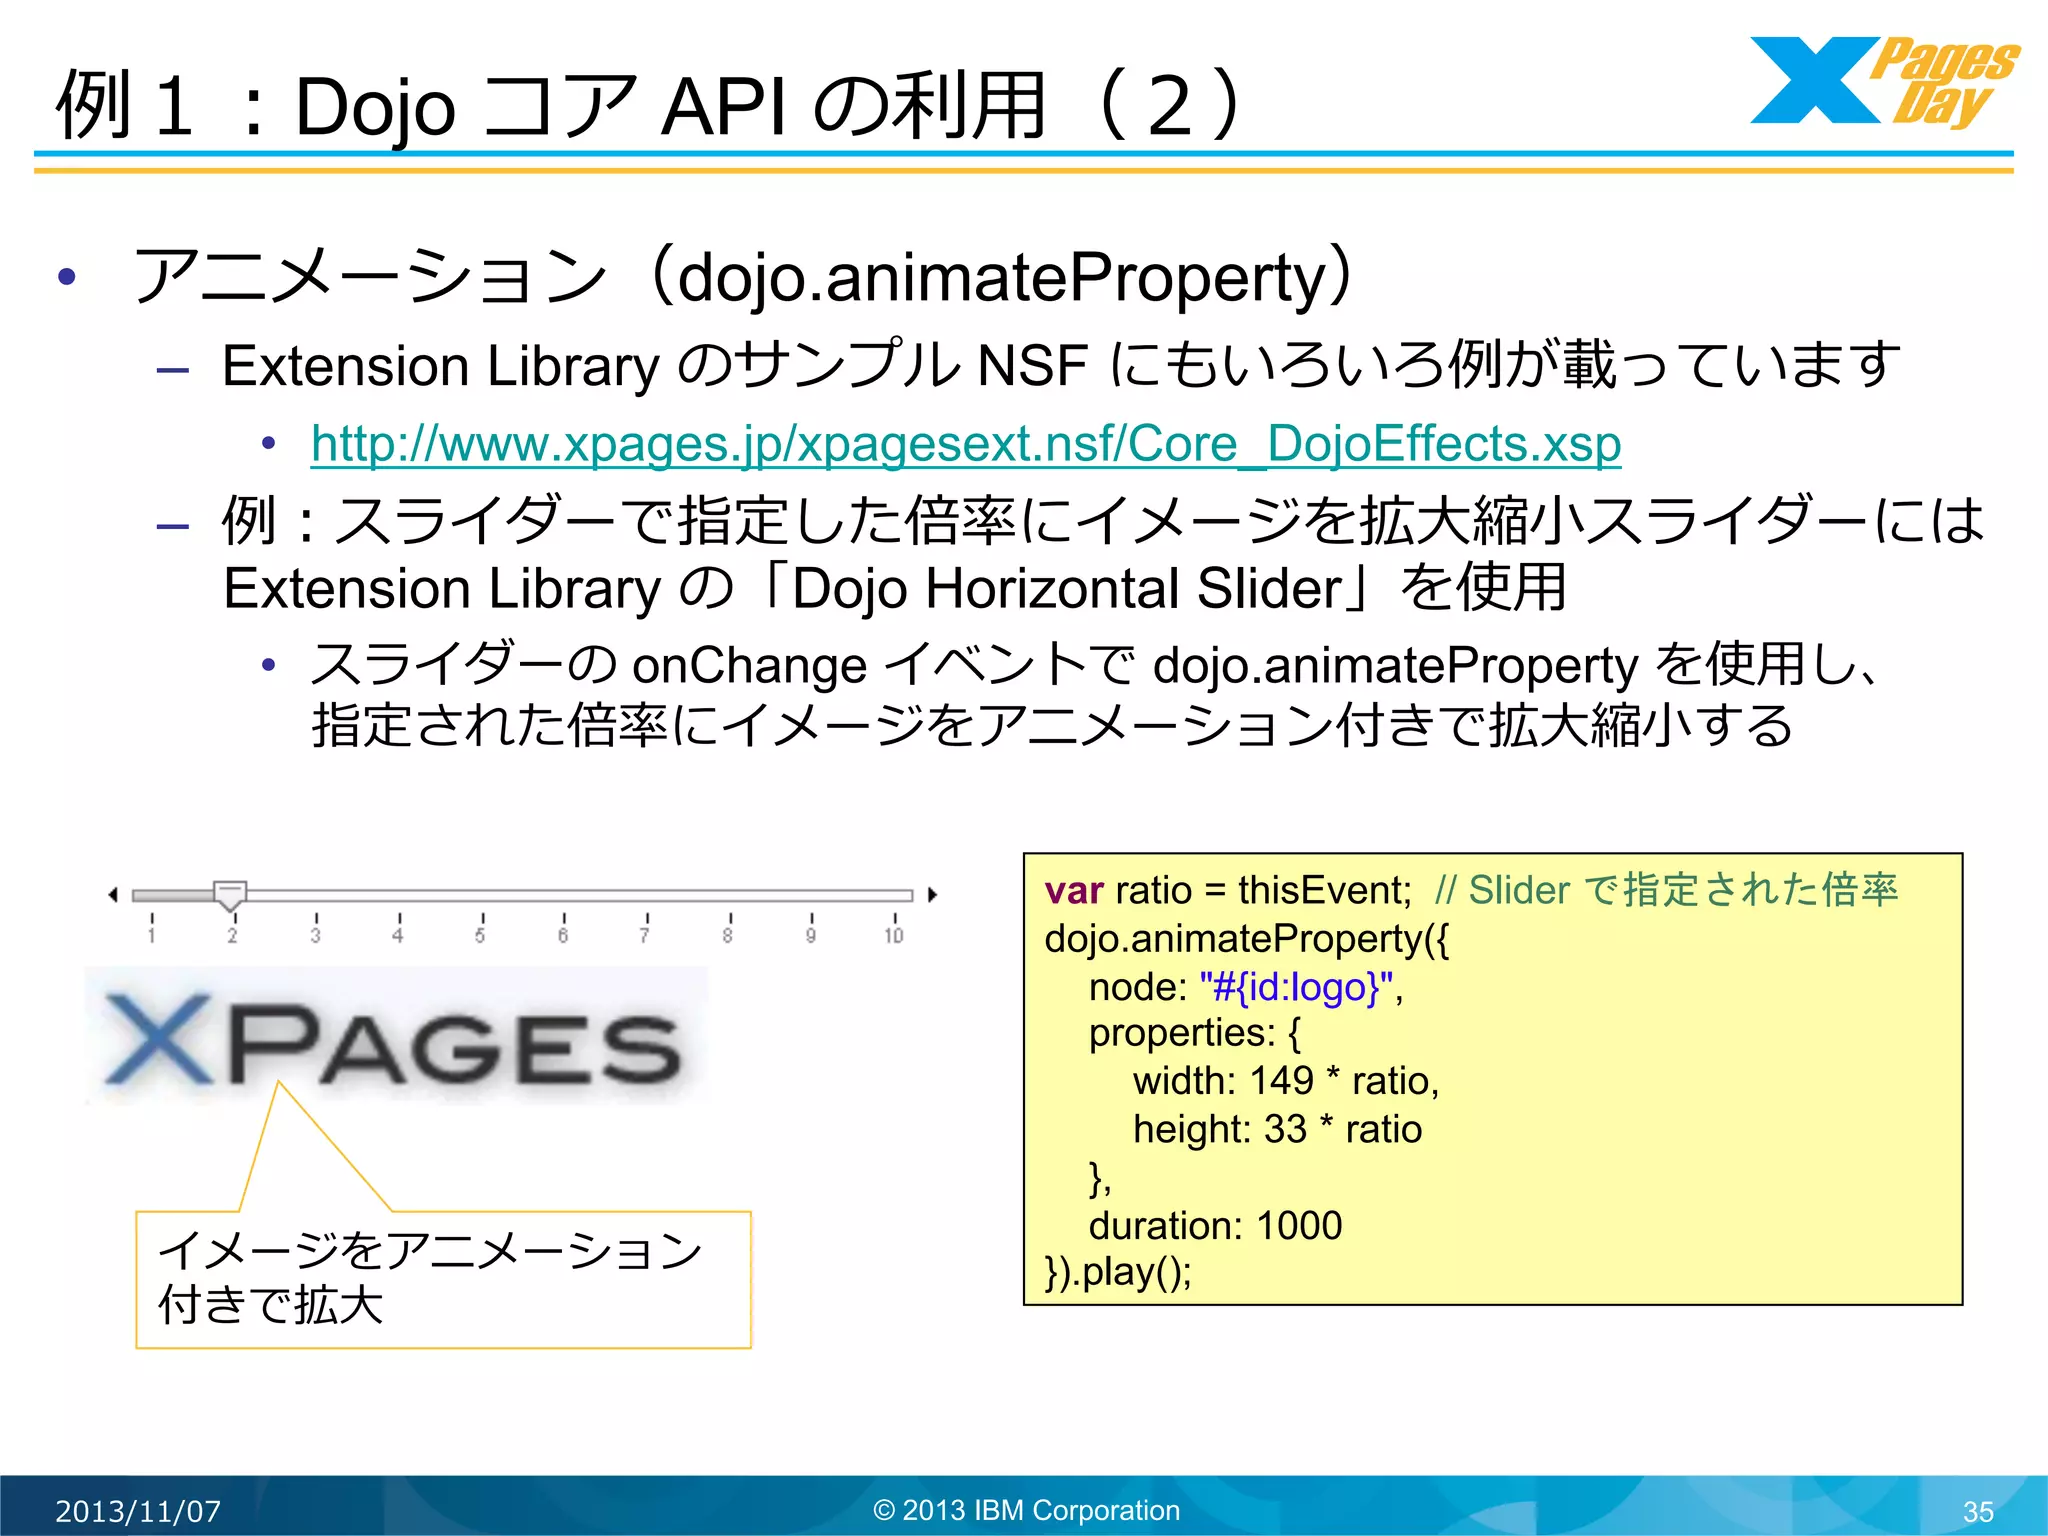The width and height of the screenshot is (2048, 1536).
Task: Click 'Extension Library のサンプル NSF' bullet line
Action: click(x=1061, y=365)
